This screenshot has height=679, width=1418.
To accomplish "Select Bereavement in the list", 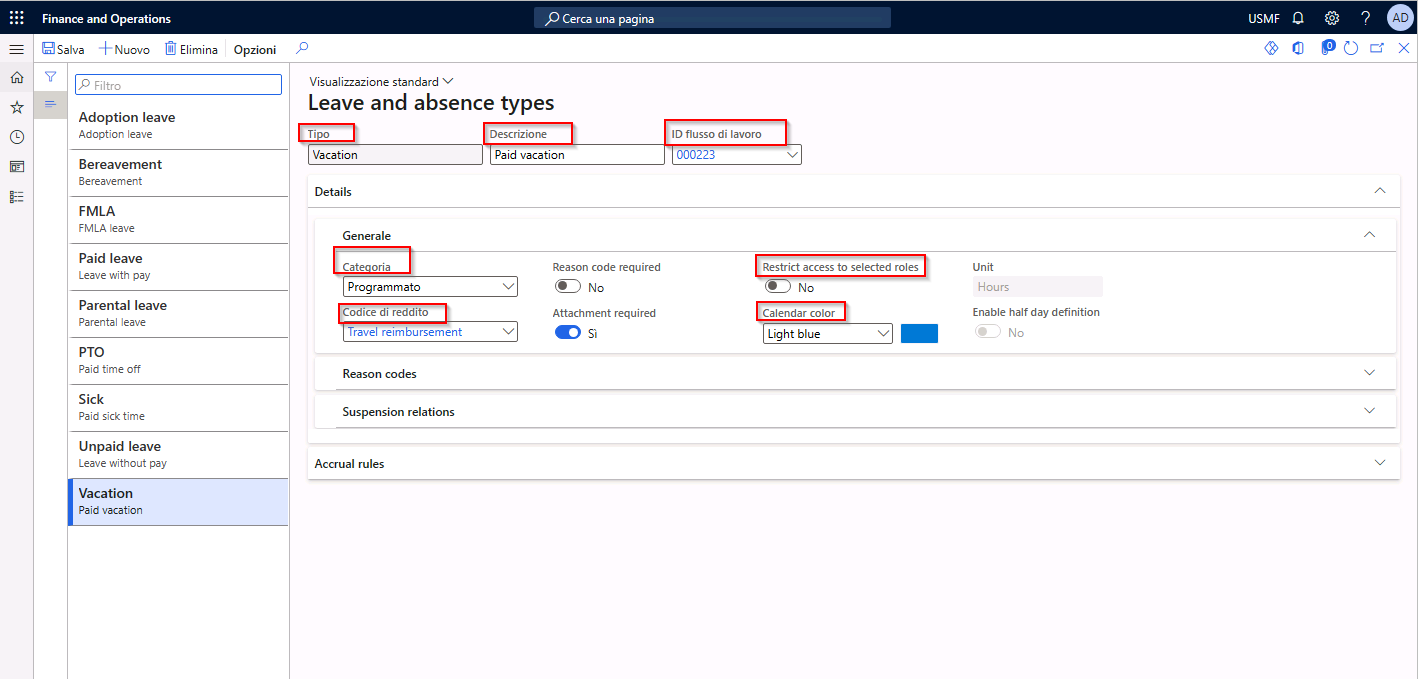I will click(x=178, y=173).
